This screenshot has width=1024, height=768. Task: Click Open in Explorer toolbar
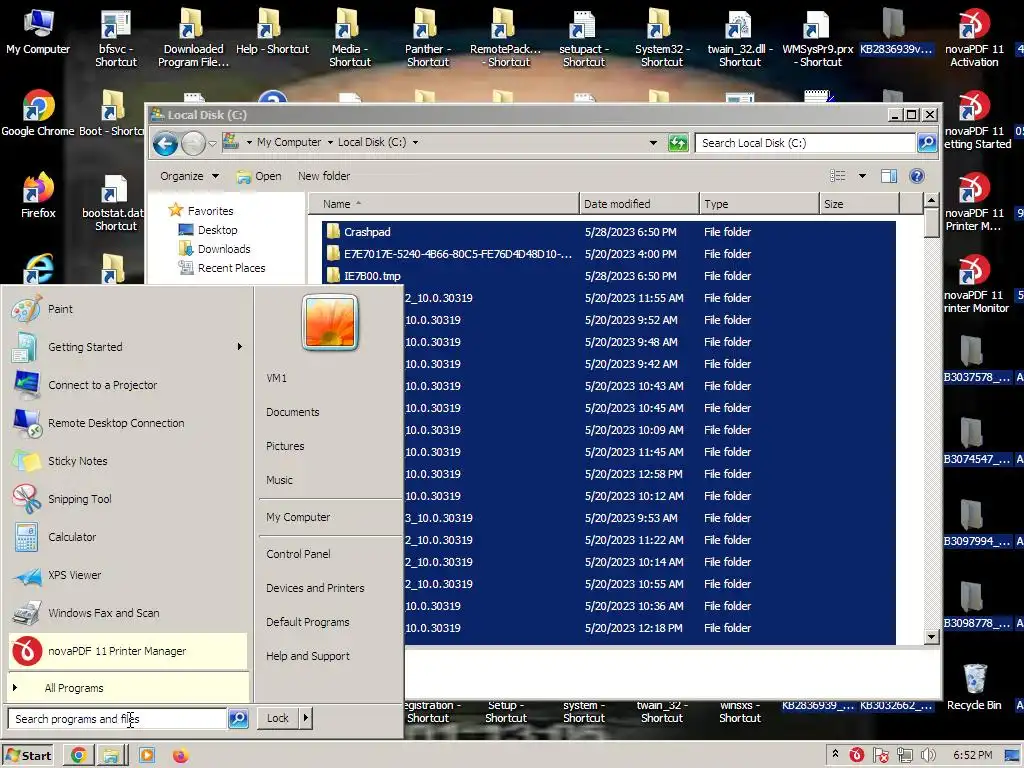click(259, 176)
